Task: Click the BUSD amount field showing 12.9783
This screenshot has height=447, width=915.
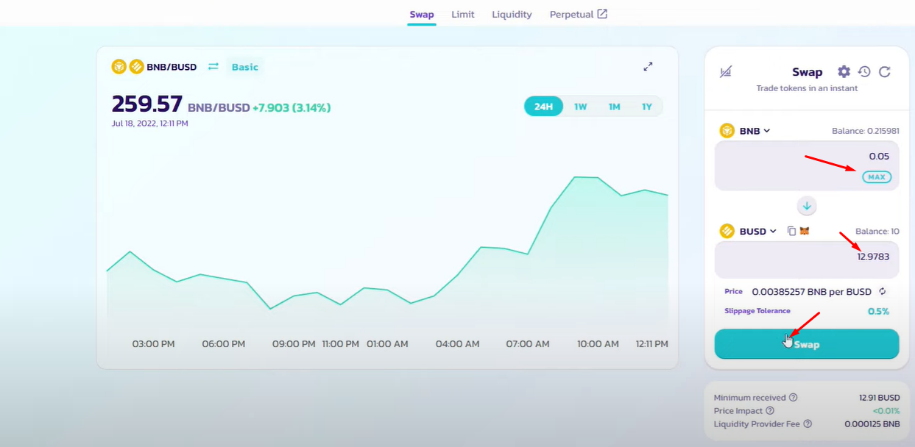Action: point(807,260)
